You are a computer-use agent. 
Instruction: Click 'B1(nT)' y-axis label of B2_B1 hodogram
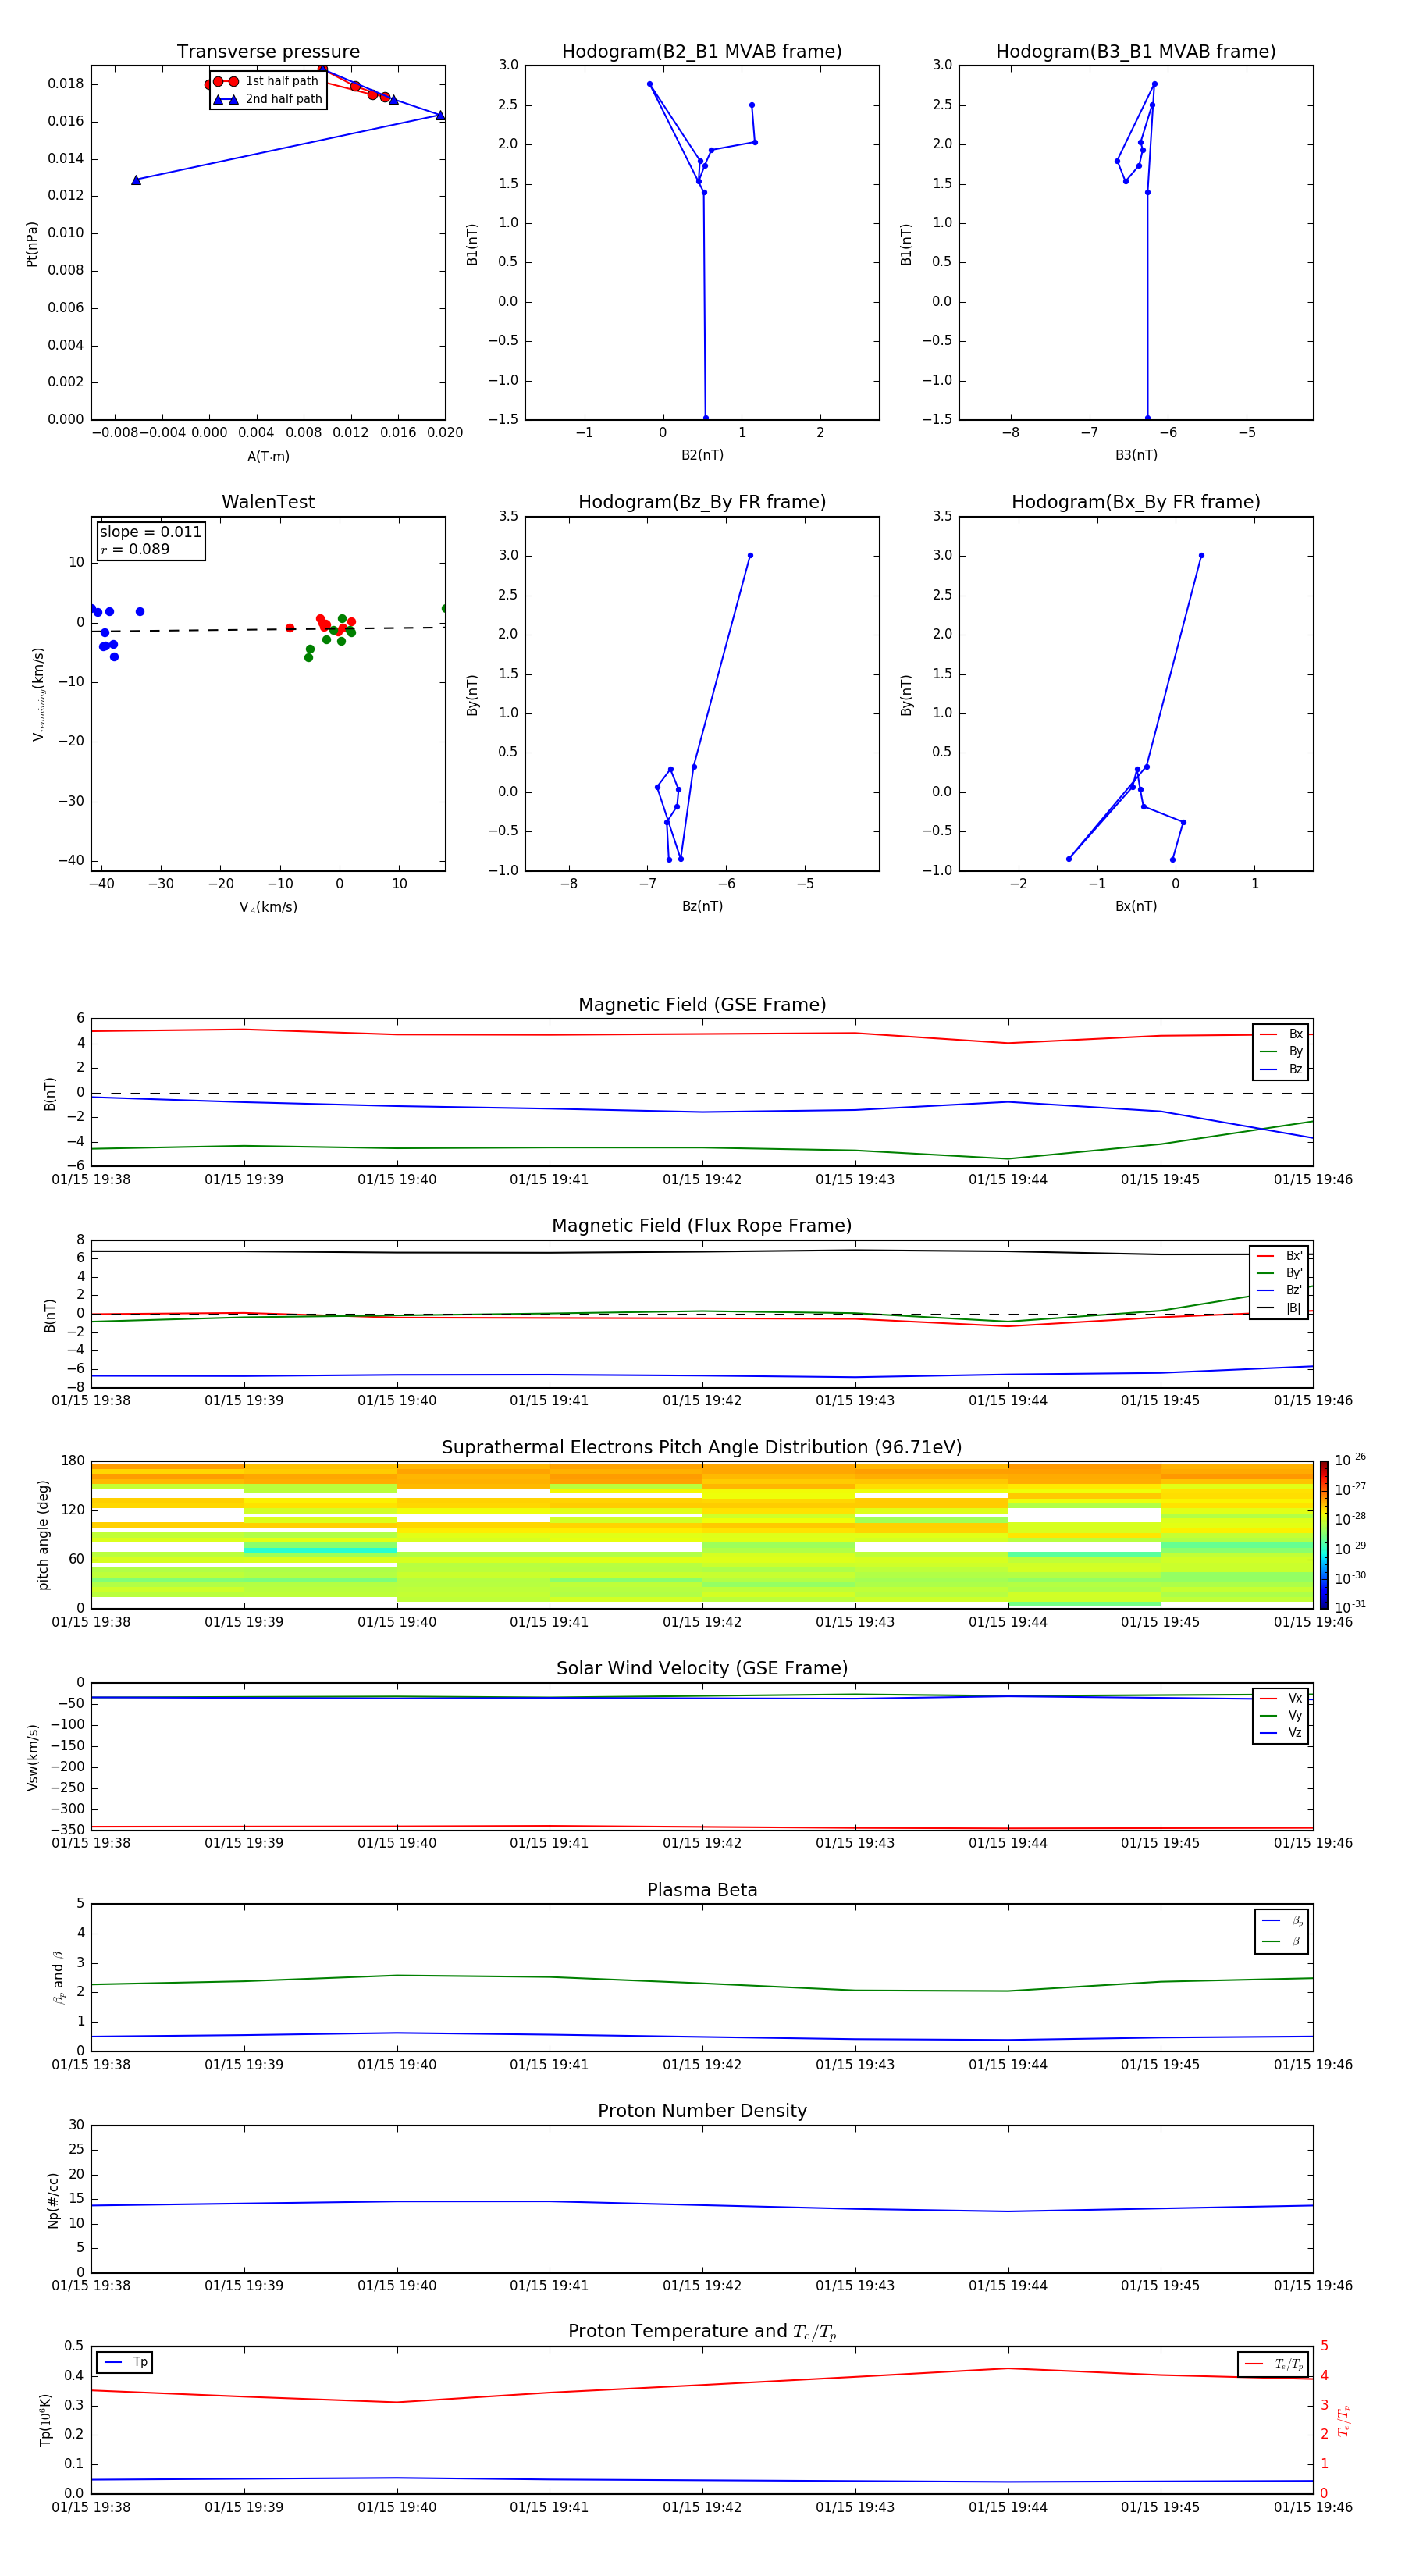tap(472, 244)
